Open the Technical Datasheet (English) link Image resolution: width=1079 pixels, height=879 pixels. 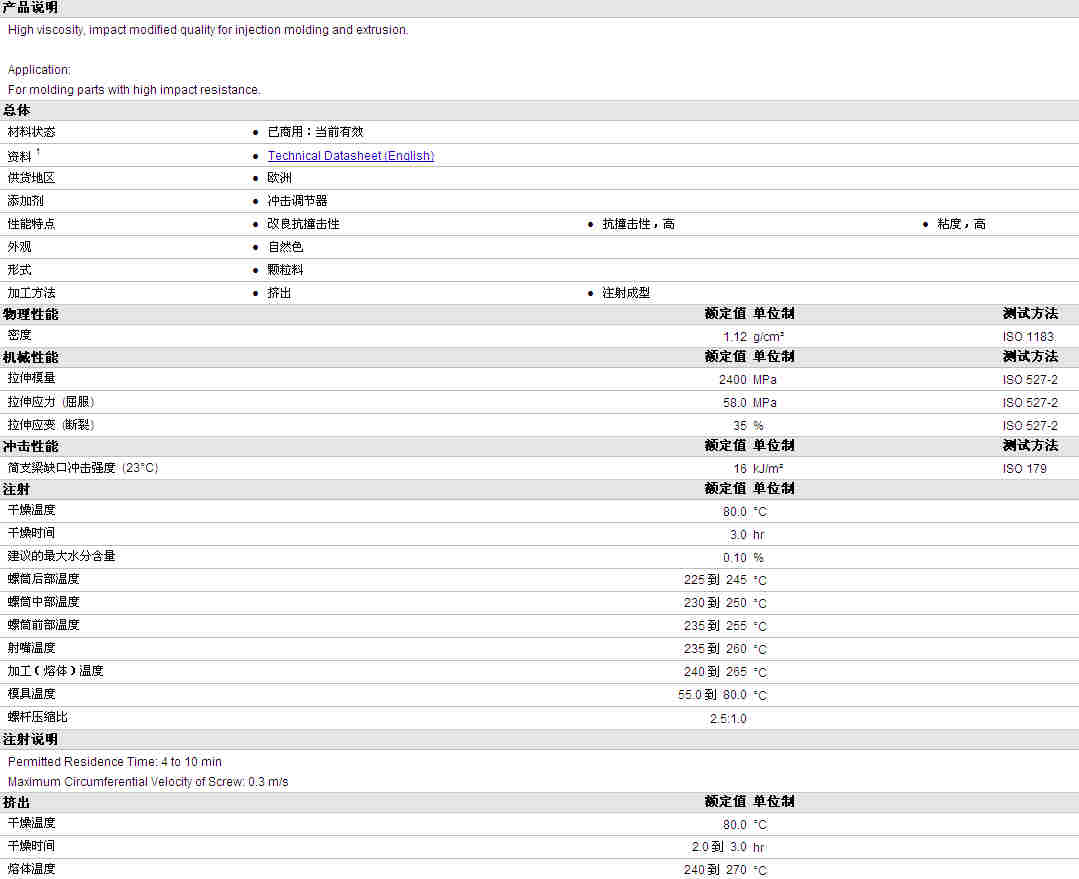pos(350,156)
